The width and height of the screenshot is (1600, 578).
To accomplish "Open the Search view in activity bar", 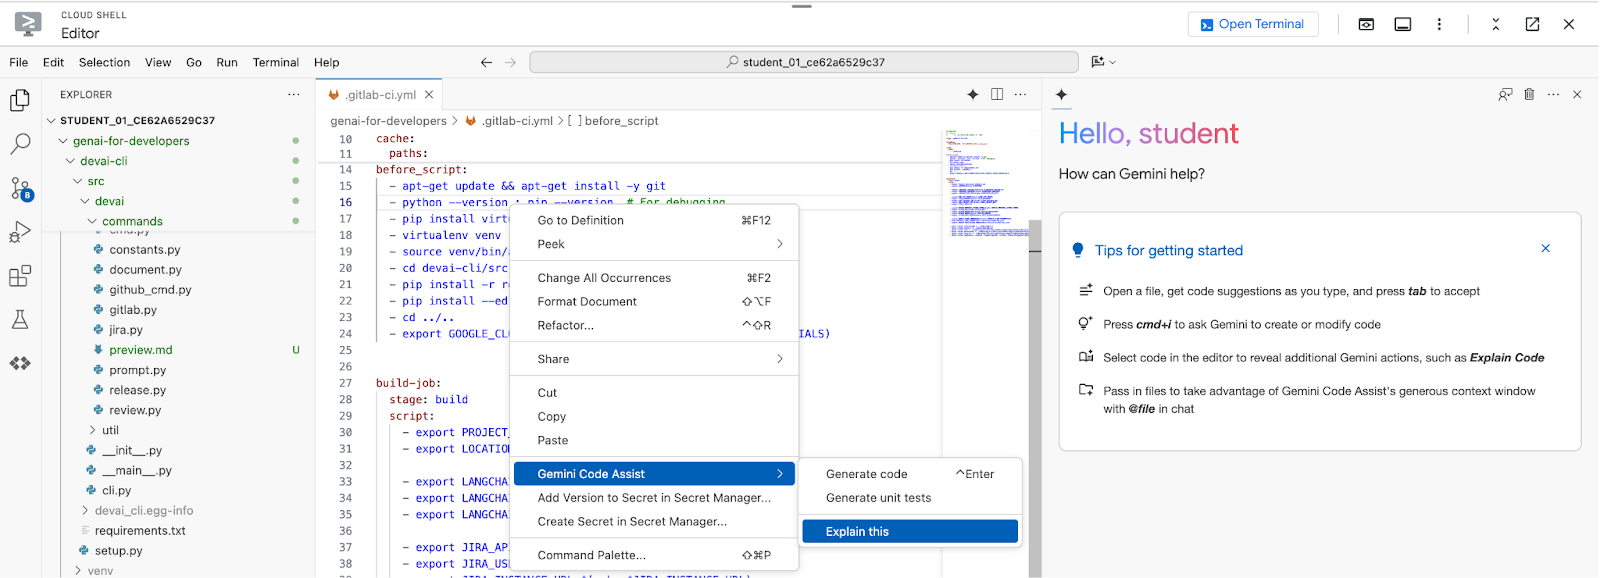I will [20, 145].
